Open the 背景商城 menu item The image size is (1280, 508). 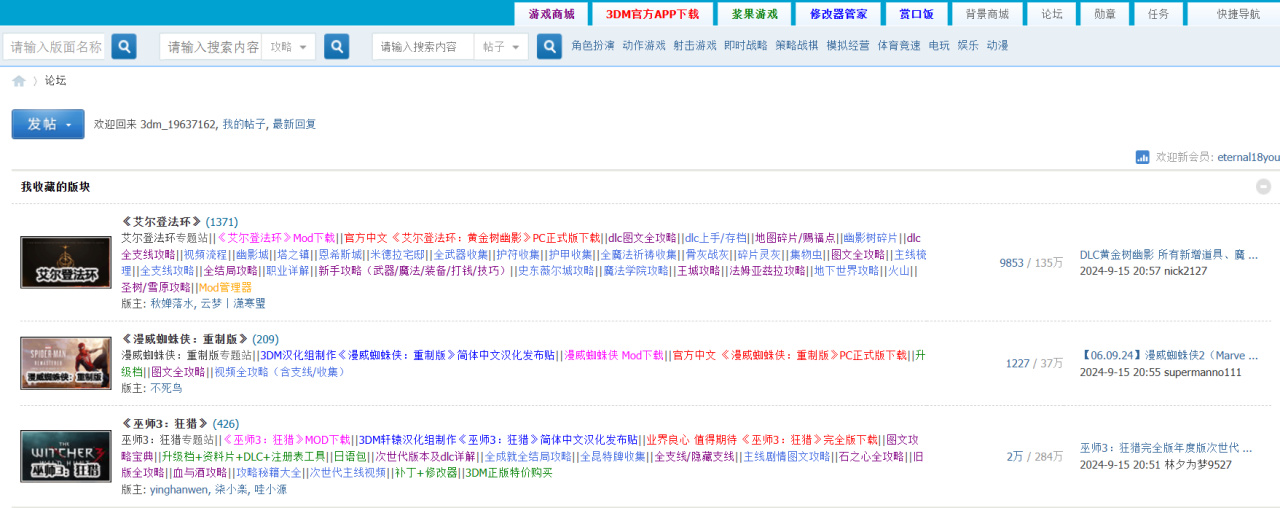[987, 14]
